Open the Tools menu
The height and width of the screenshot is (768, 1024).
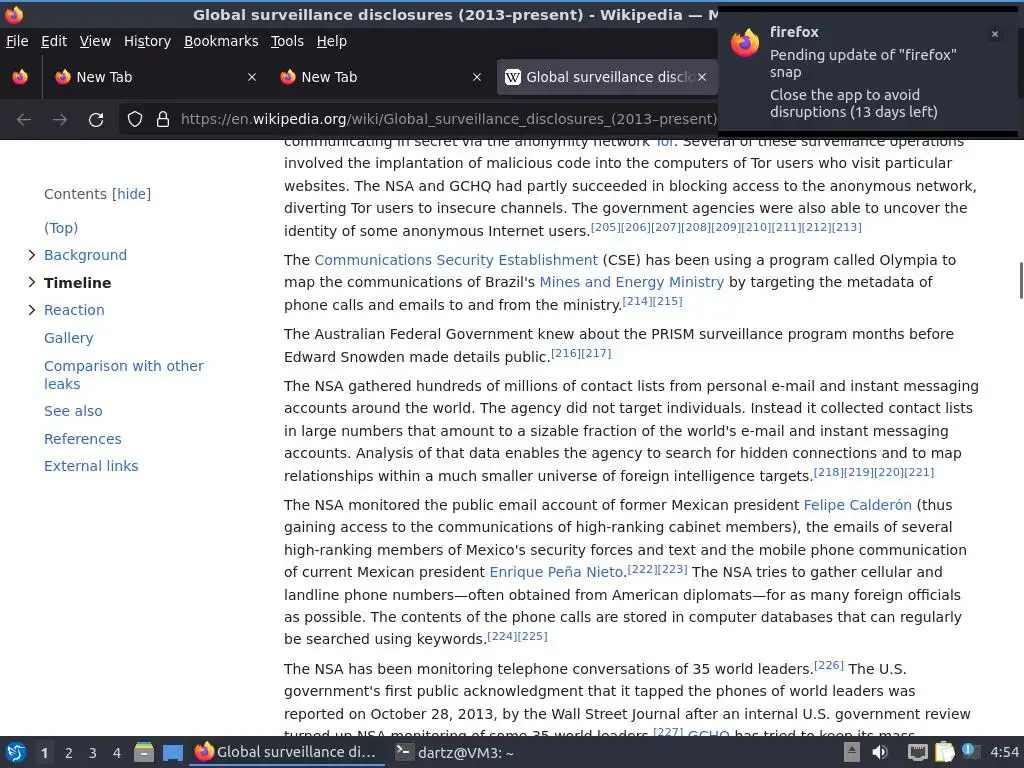[x=287, y=41]
